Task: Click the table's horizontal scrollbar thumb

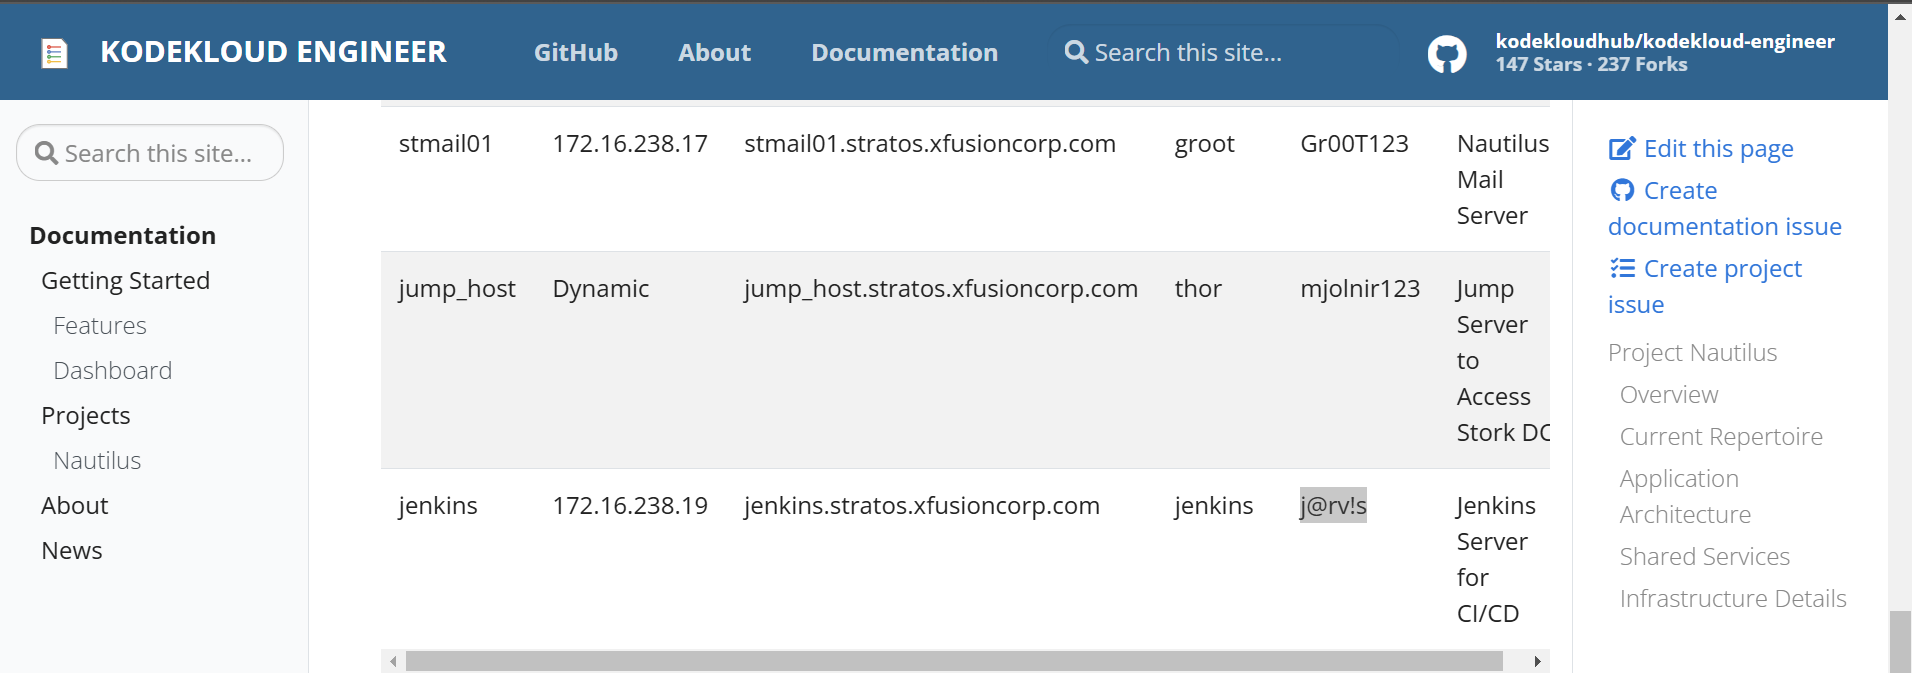Action: 954,661
